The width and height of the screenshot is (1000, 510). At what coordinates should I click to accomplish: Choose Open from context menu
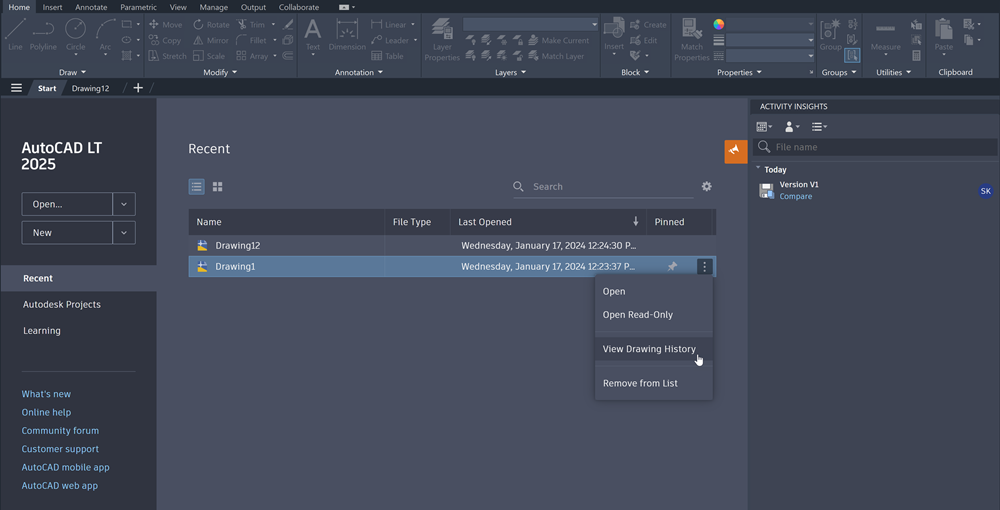coord(653,291)
